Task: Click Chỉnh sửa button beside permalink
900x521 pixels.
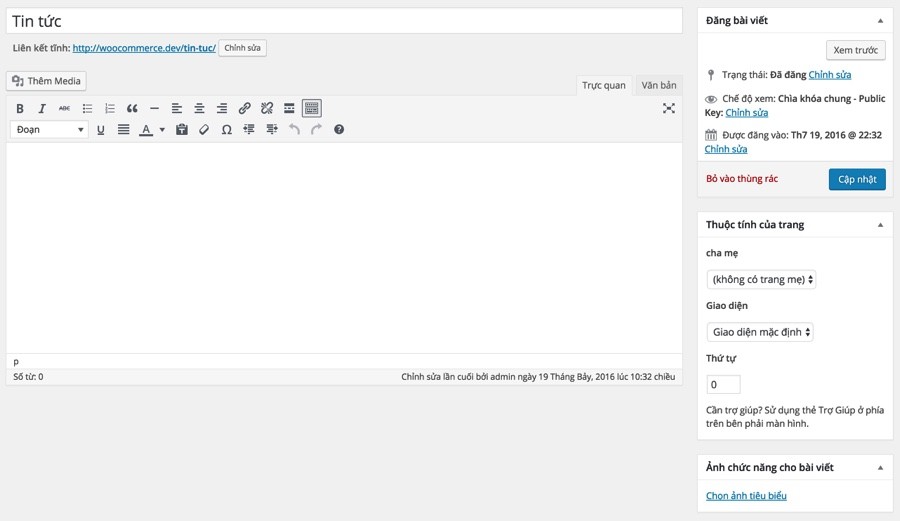Action: point(242,48)
